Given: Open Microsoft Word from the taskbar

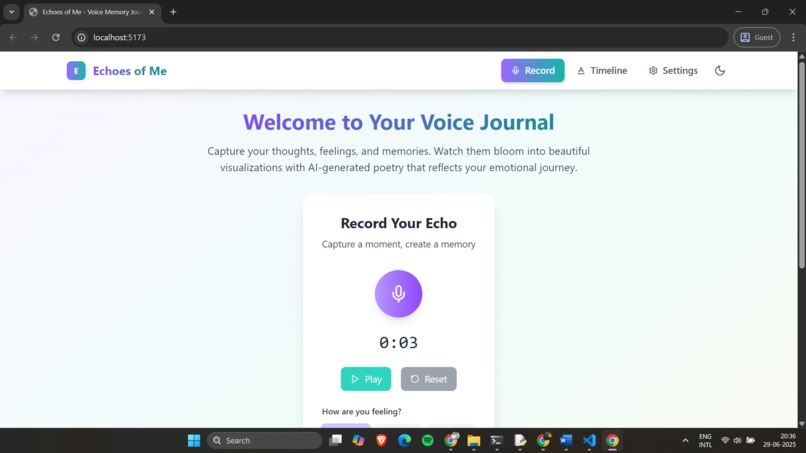Looking at the screenshot, I should (x=566, y=441).
